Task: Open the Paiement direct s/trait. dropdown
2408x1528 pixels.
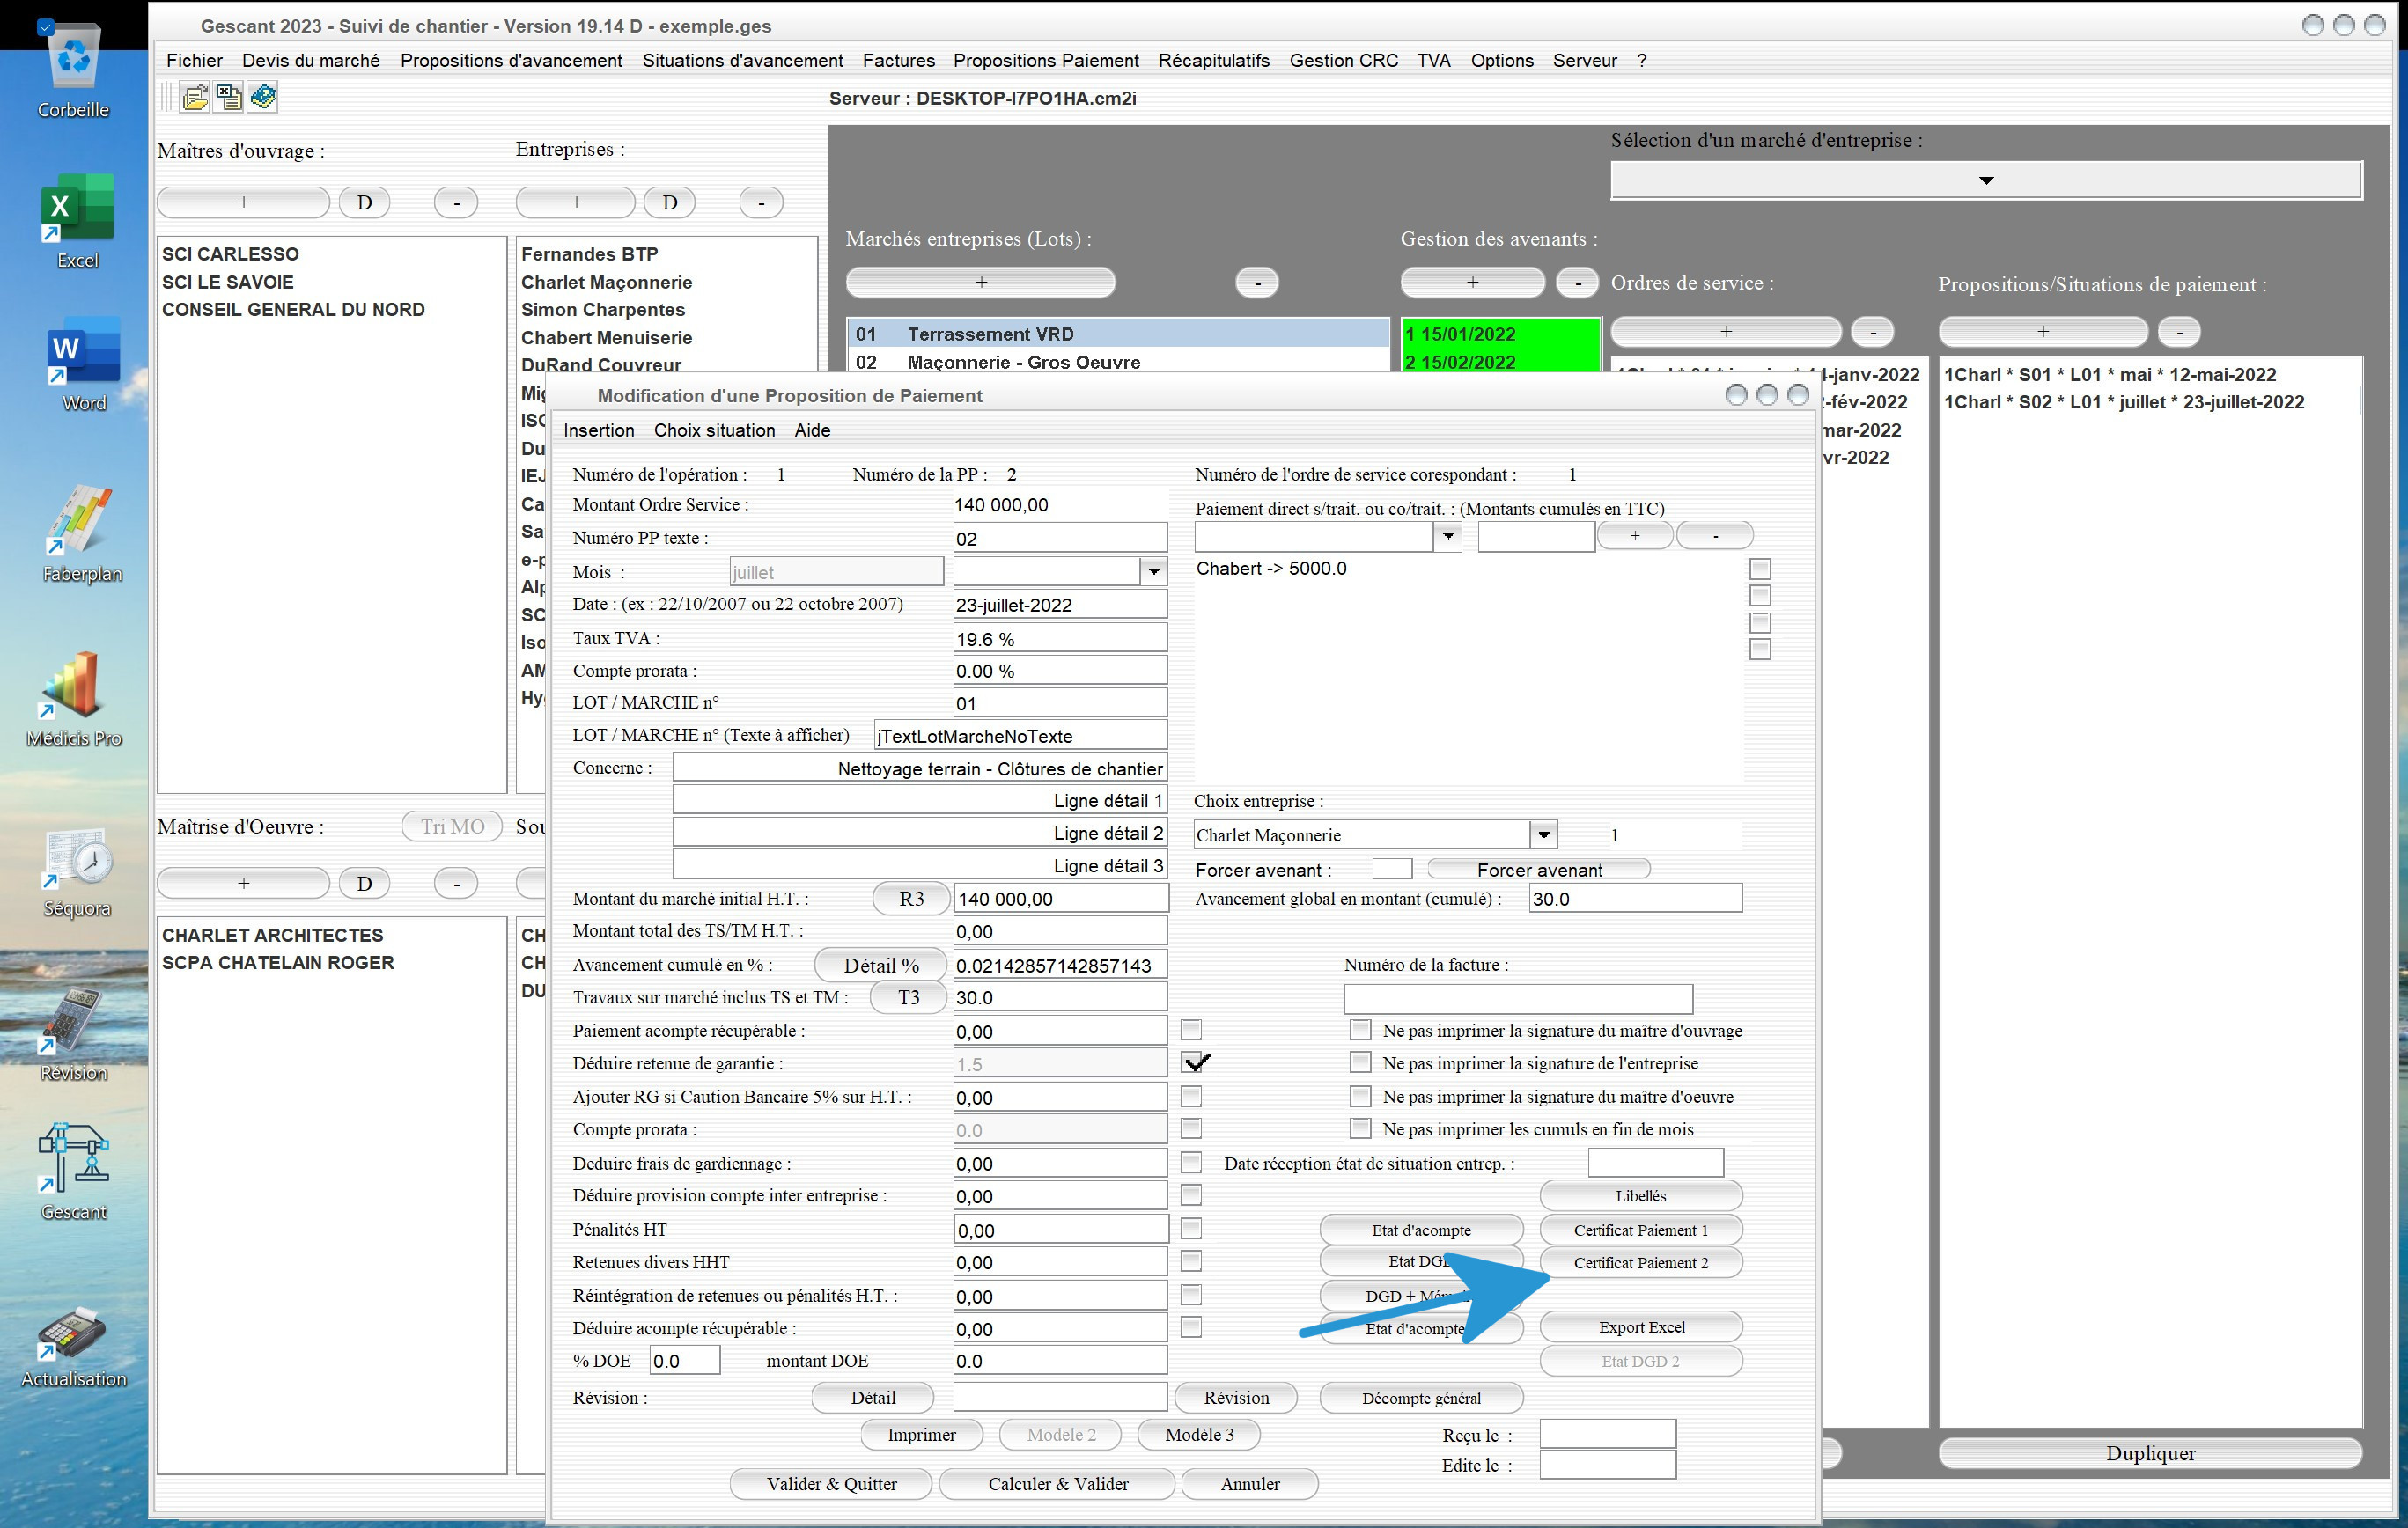Action: 1447,537
